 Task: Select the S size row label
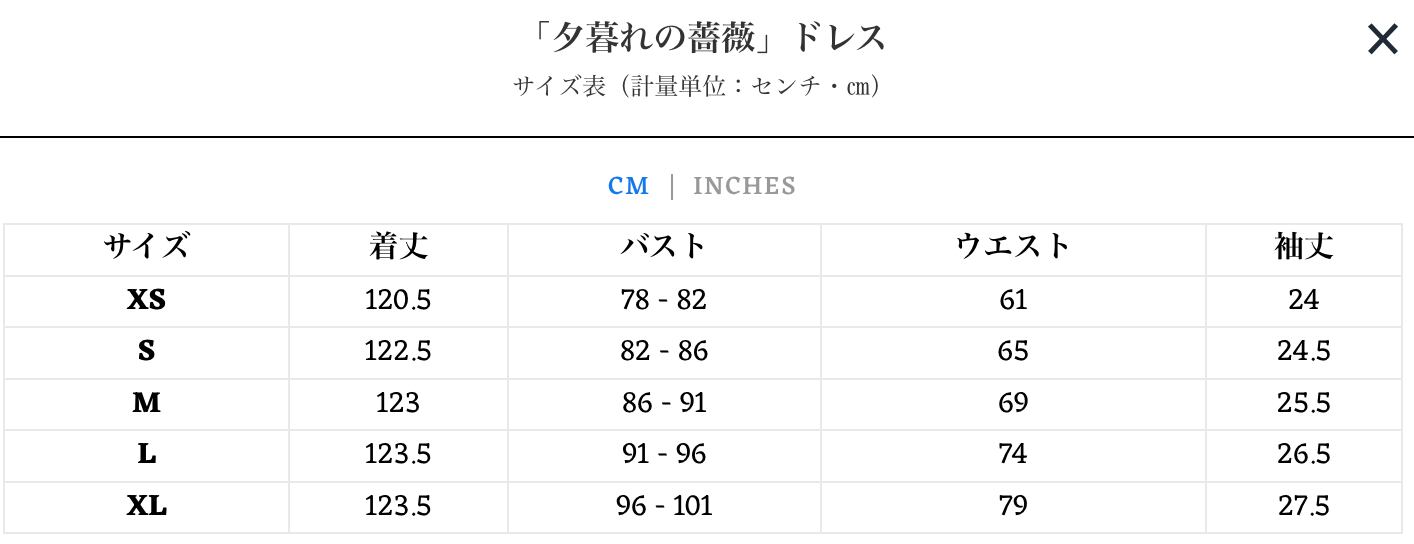pos(146,351)
